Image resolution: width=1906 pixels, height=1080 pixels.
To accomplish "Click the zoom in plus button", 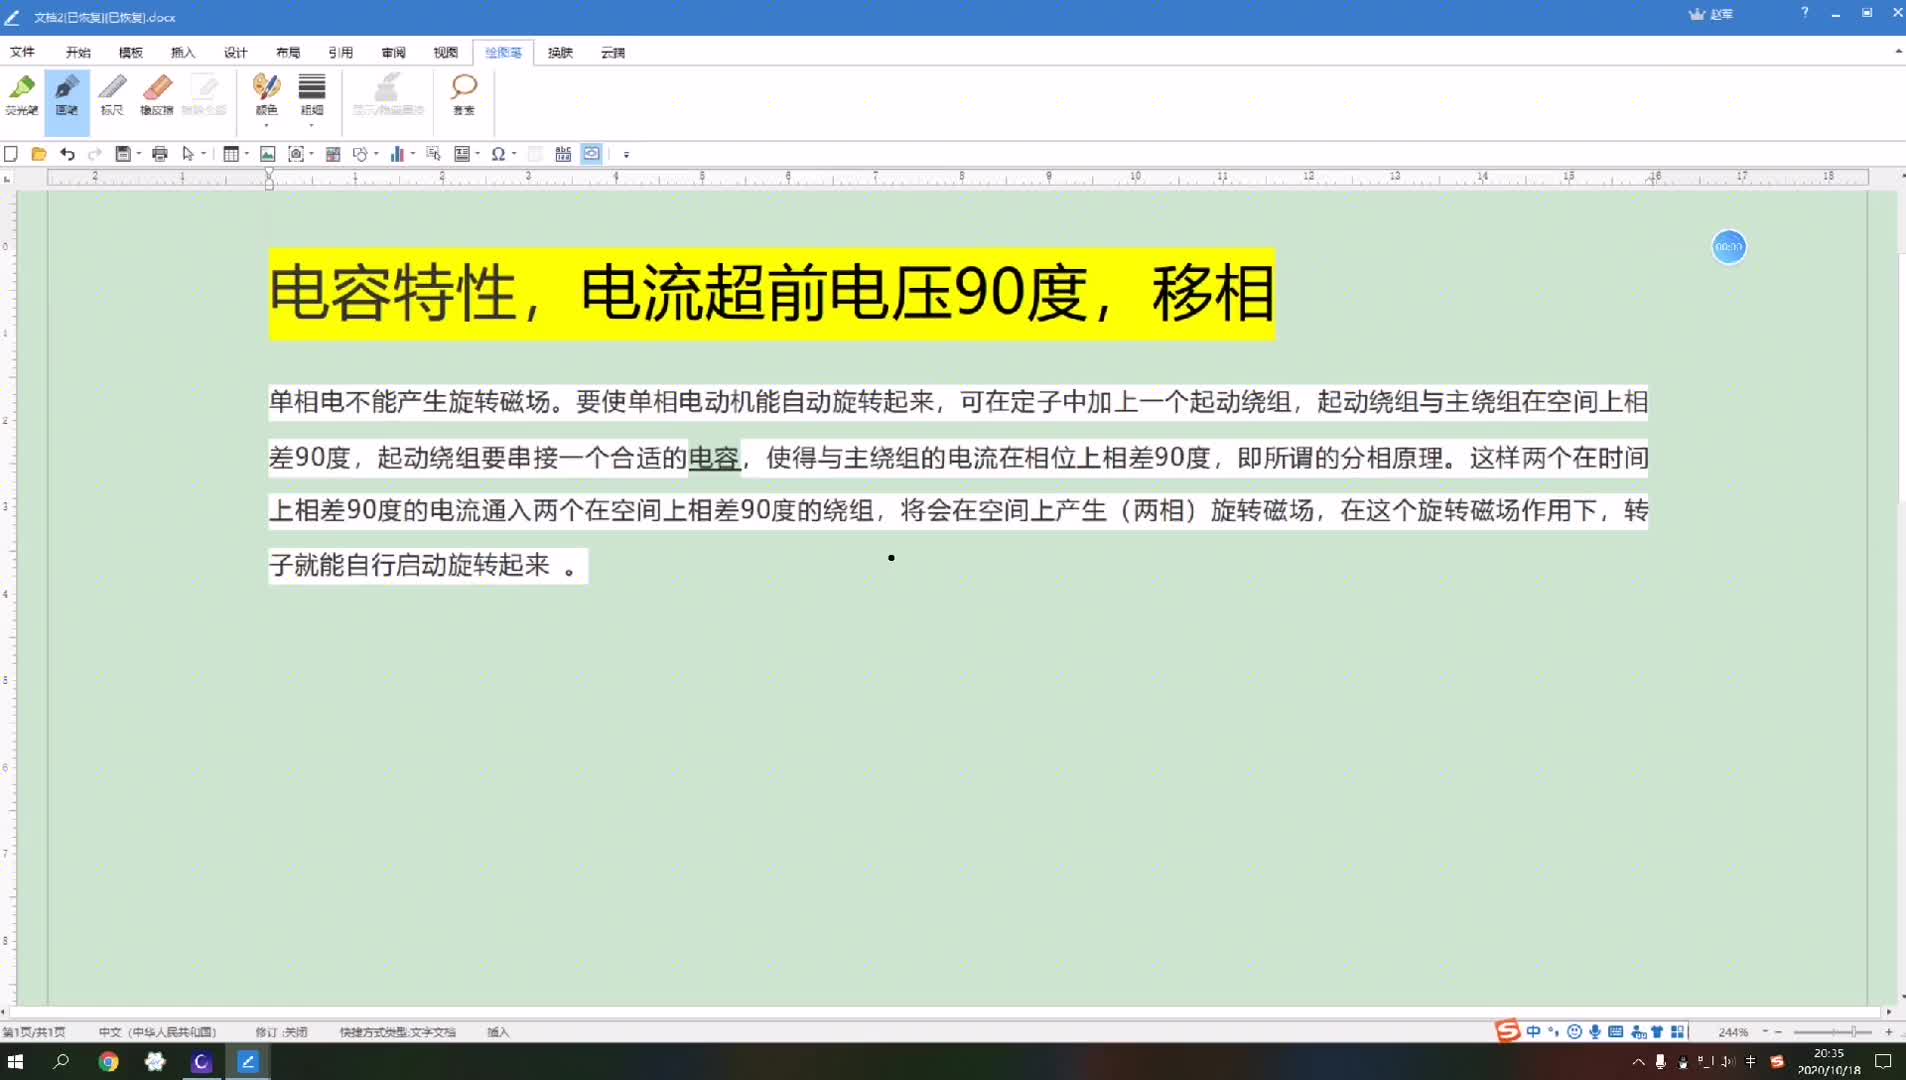I will click(1888, 1031).
